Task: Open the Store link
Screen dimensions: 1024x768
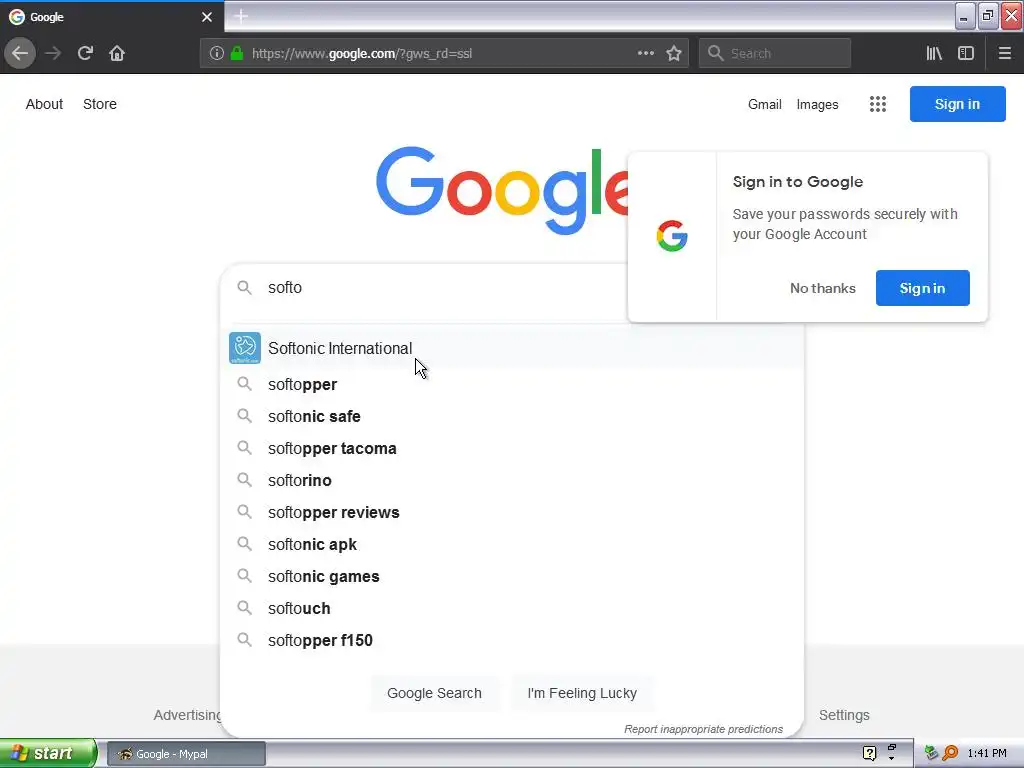Action: click(100, 104)
